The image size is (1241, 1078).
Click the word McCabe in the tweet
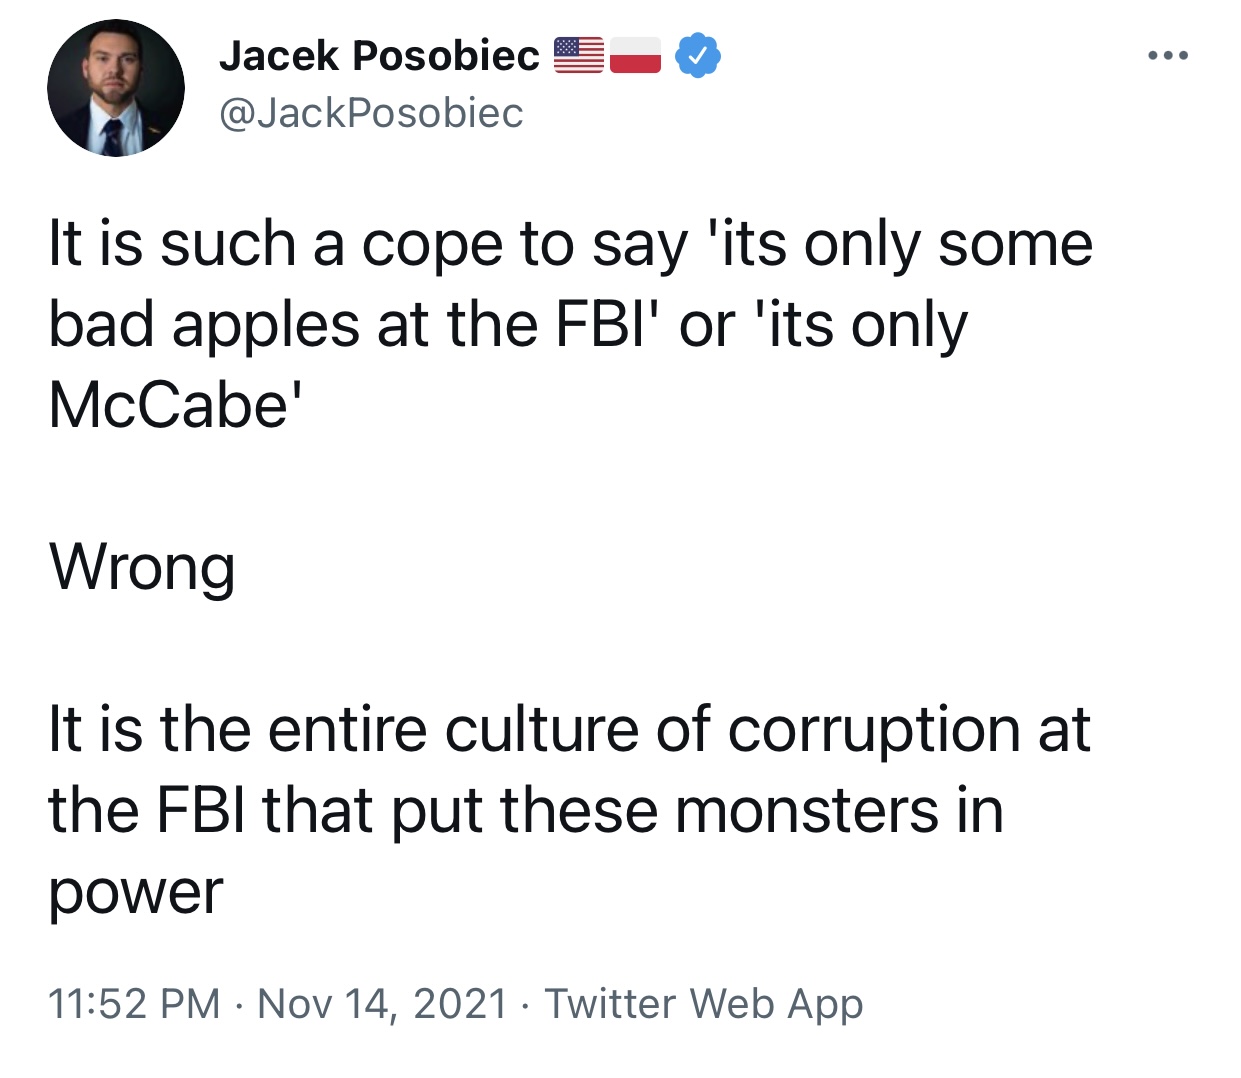[x=169, y=405]
